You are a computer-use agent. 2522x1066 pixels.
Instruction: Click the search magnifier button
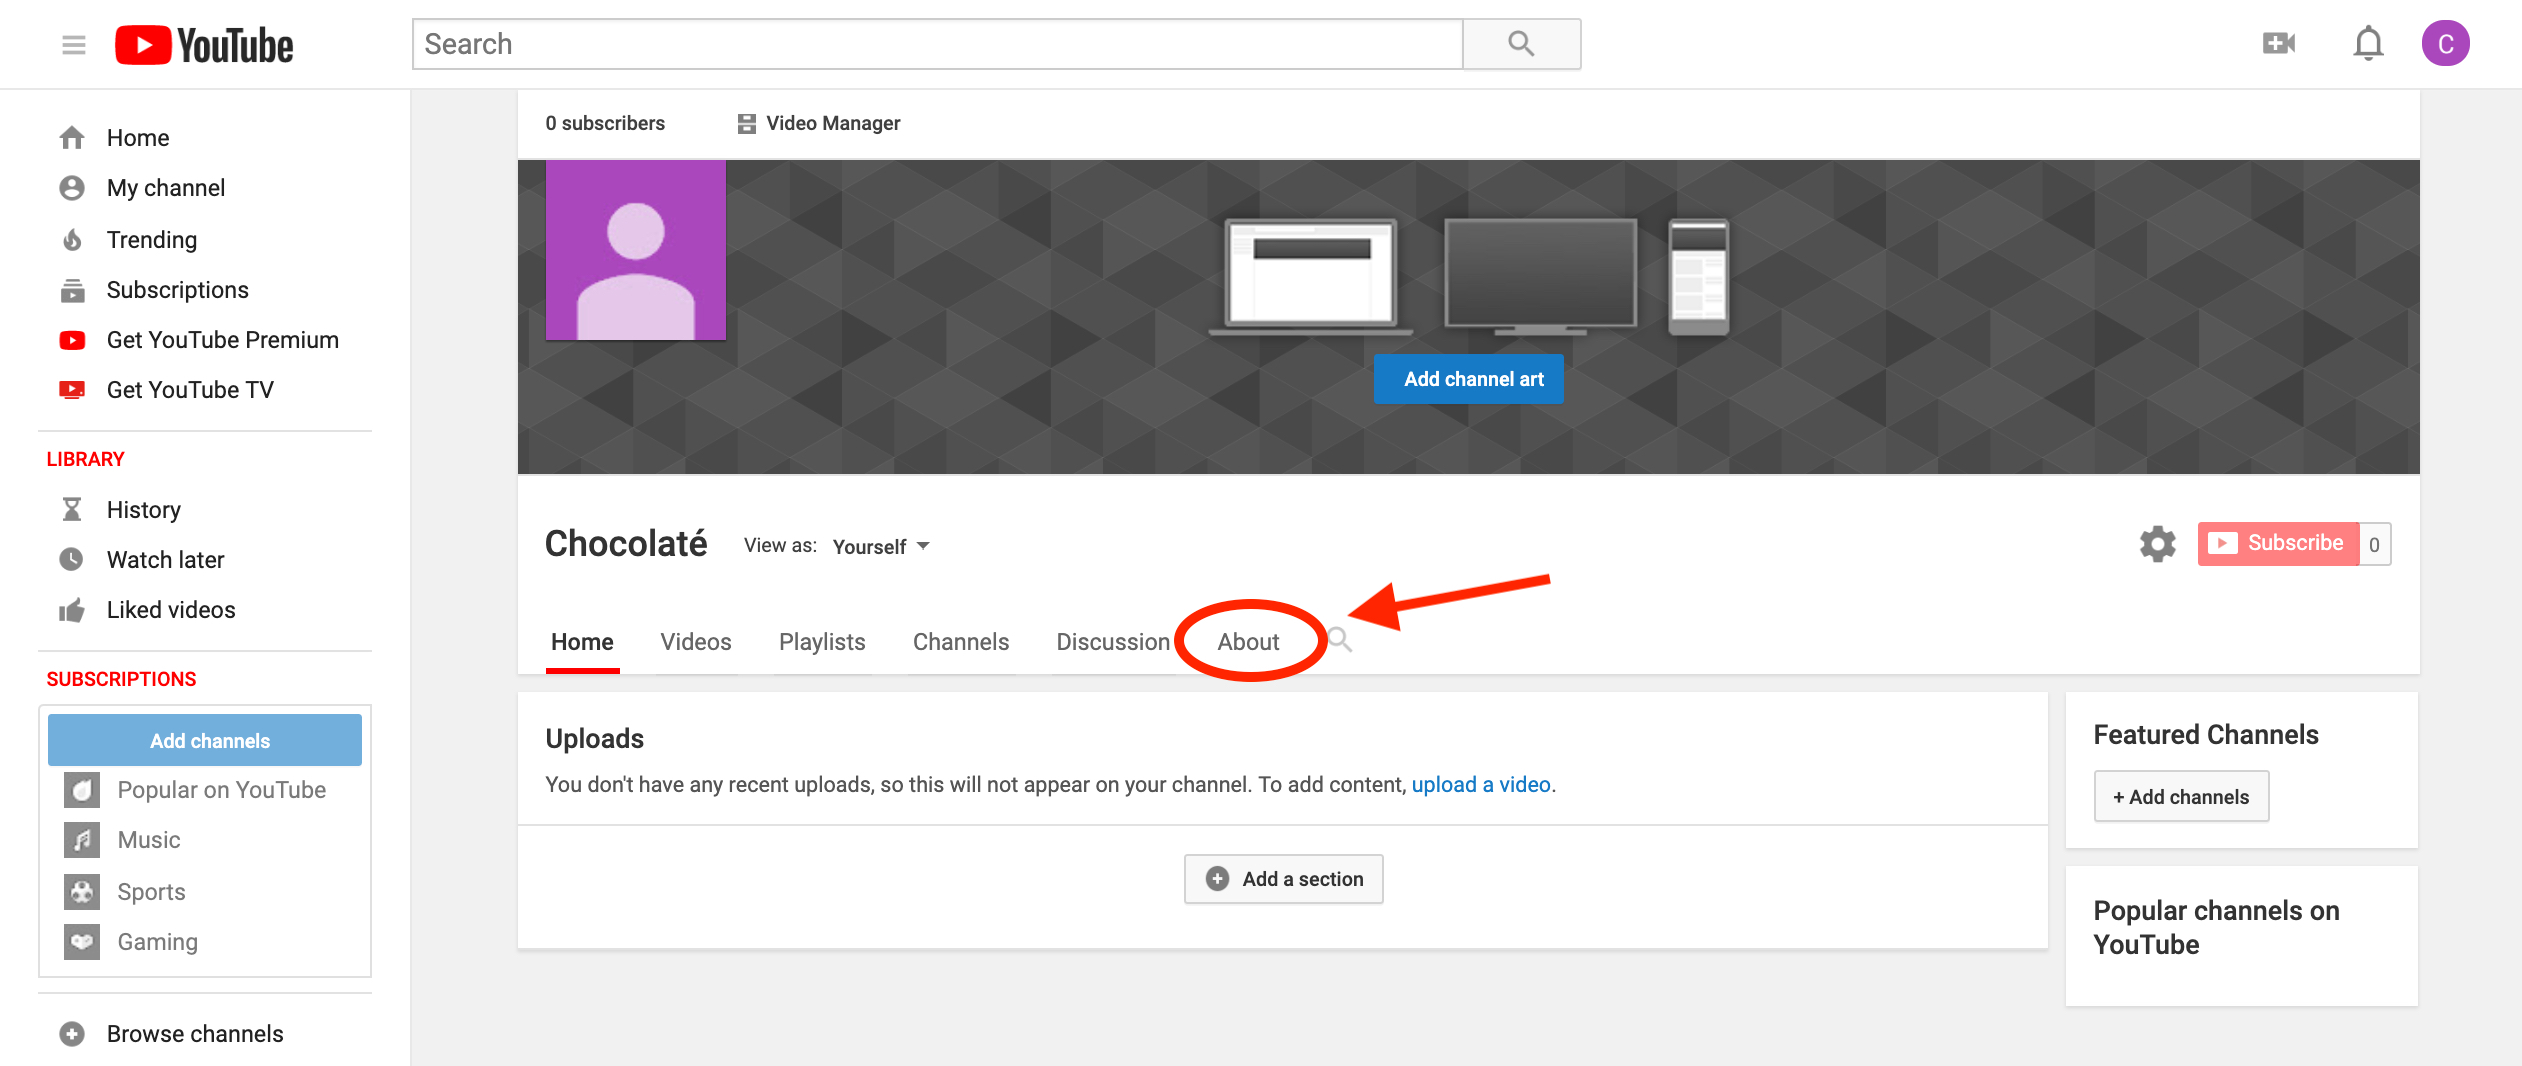1521,44
